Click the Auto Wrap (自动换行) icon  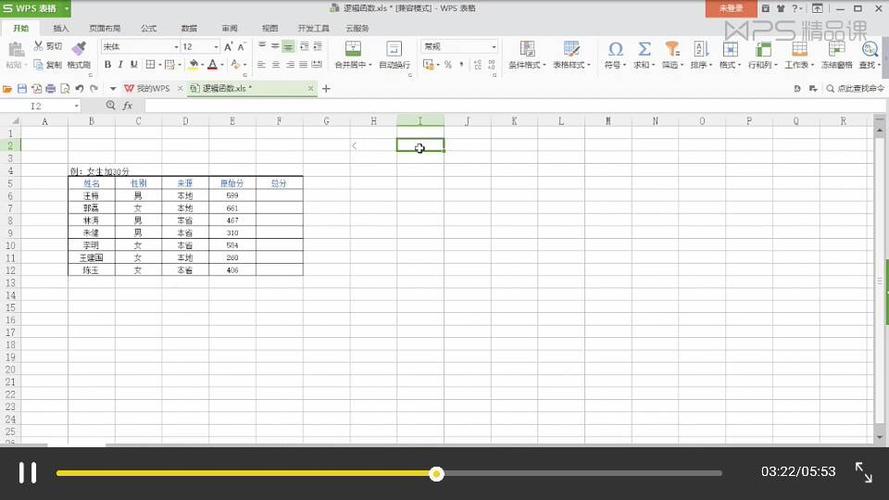tap(394, 49)
